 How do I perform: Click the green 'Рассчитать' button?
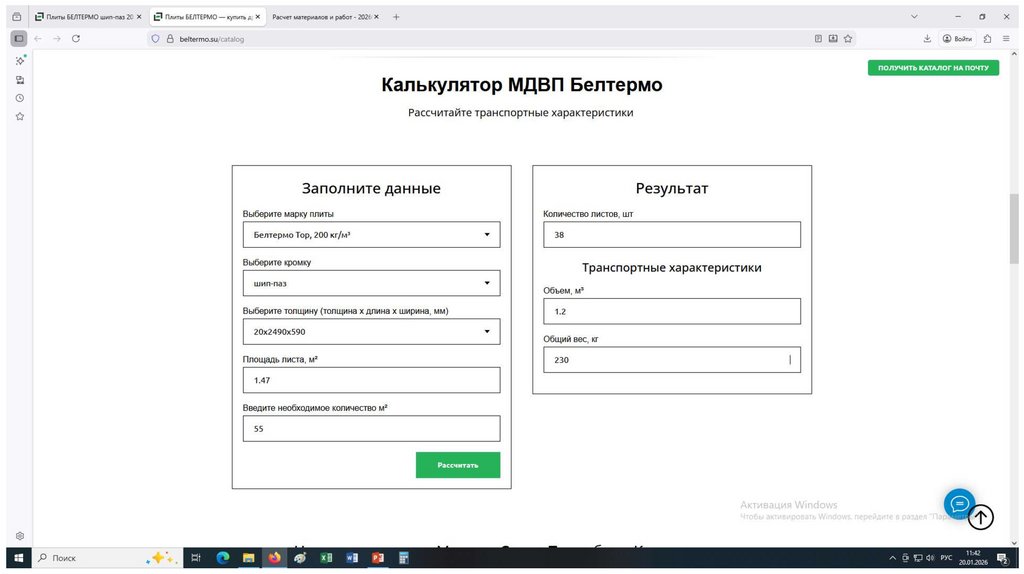coord(458,465)
